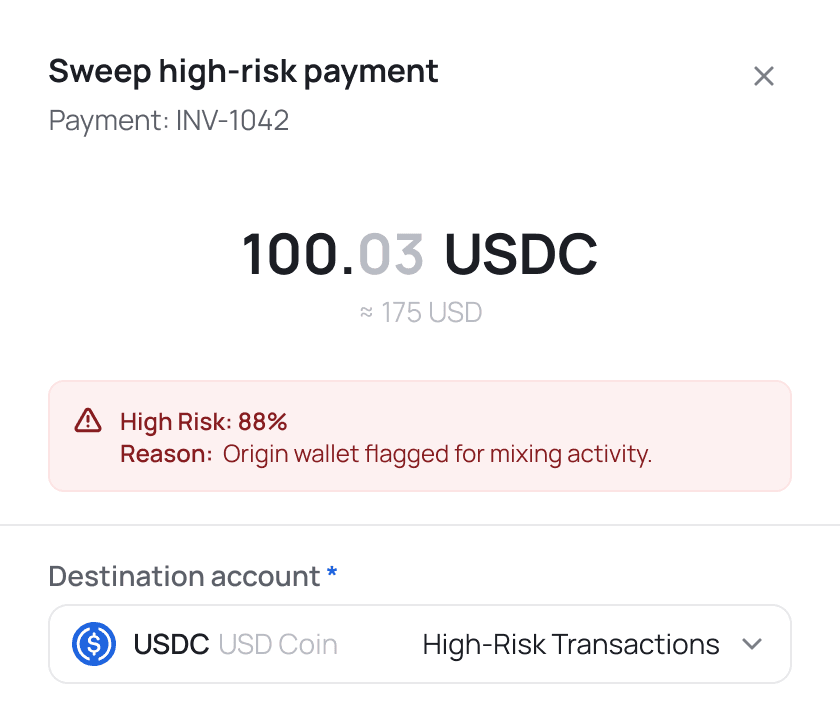
Task: Click the Sweep high-risk payment title
Action: (x=243, y=71)
